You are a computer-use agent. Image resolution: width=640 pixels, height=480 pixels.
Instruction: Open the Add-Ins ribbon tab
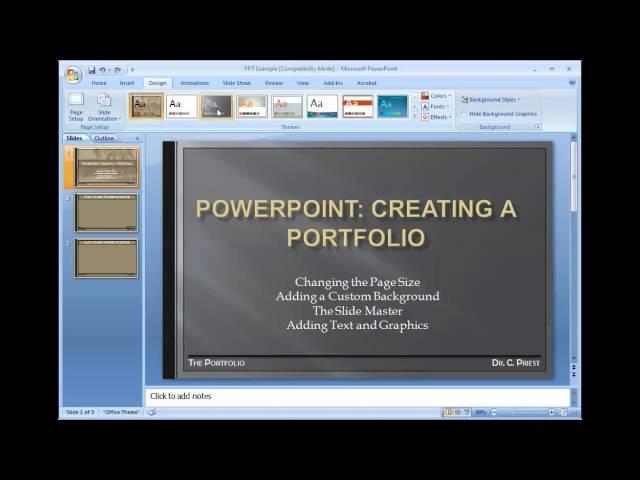[333, 83]
